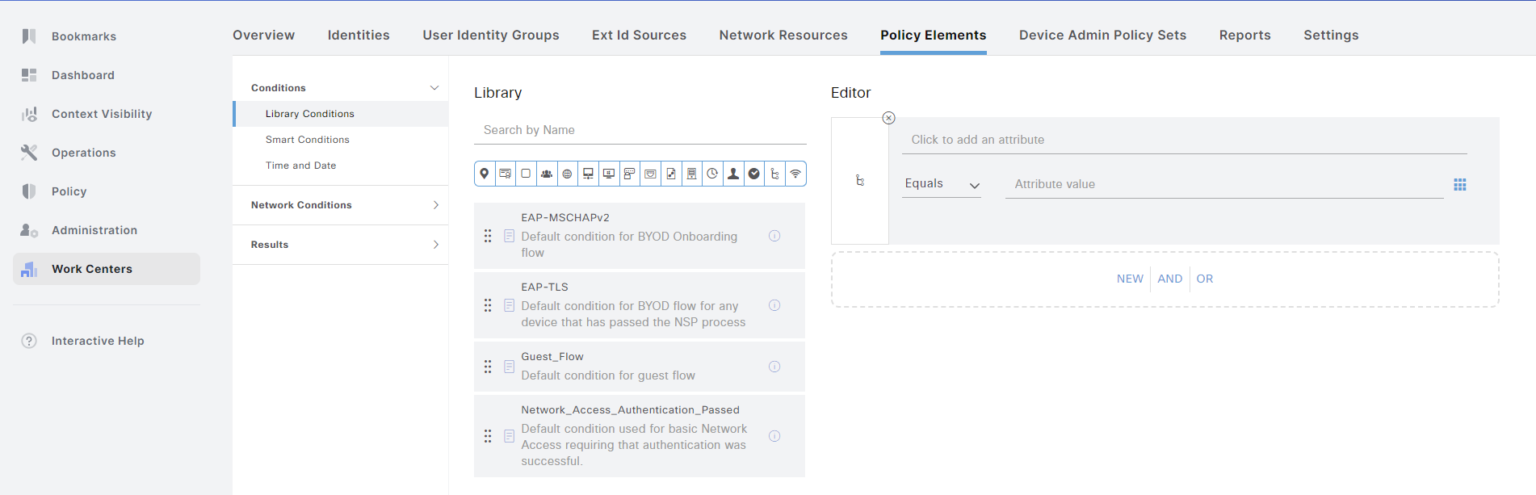1536x495 pixels.
Task: Click drag handle of EAP-MSCHAPv2 row
Action: coord(488,236)
